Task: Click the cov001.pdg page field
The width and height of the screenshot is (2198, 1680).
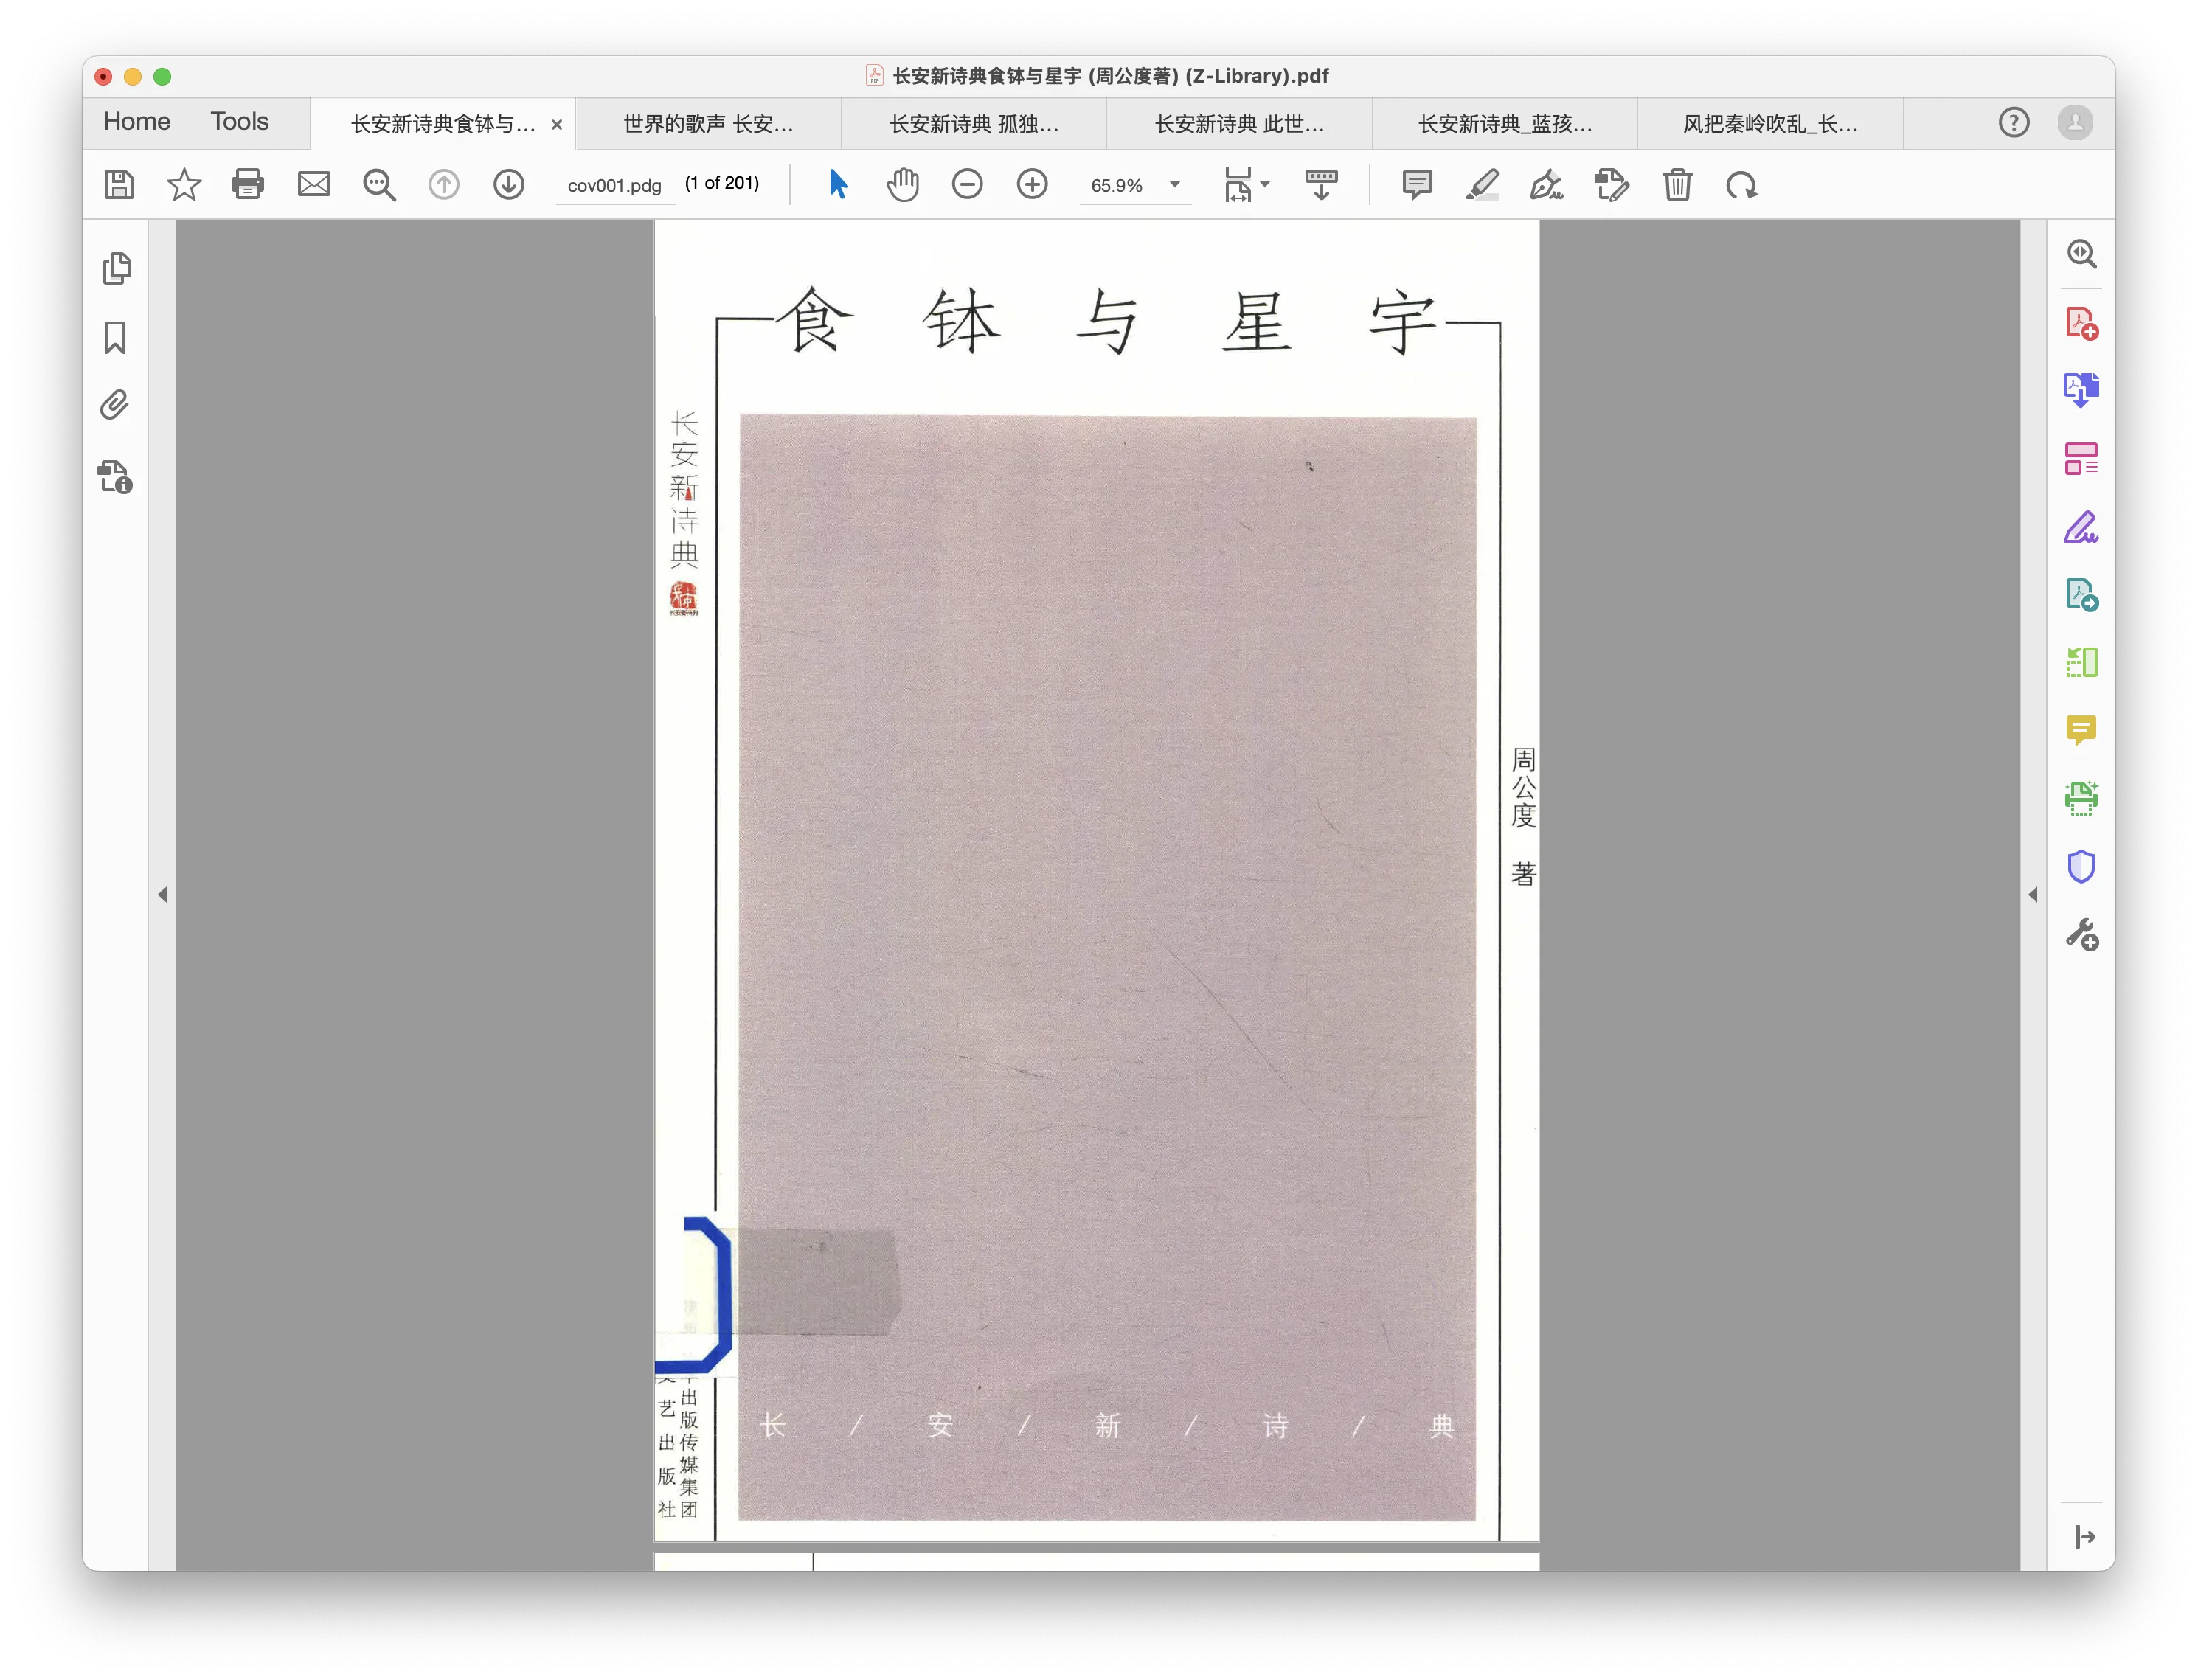Action: click(x=614, y=185)
